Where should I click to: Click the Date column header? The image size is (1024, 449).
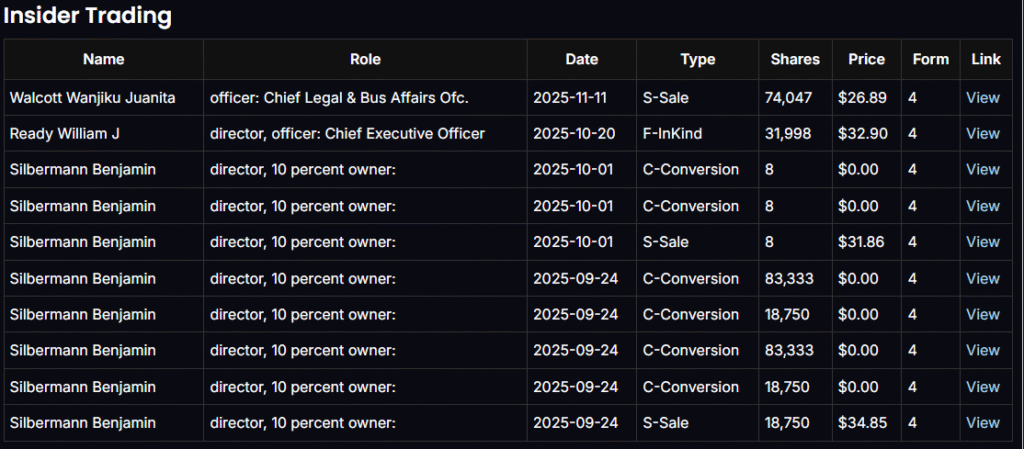coord(582,60)
